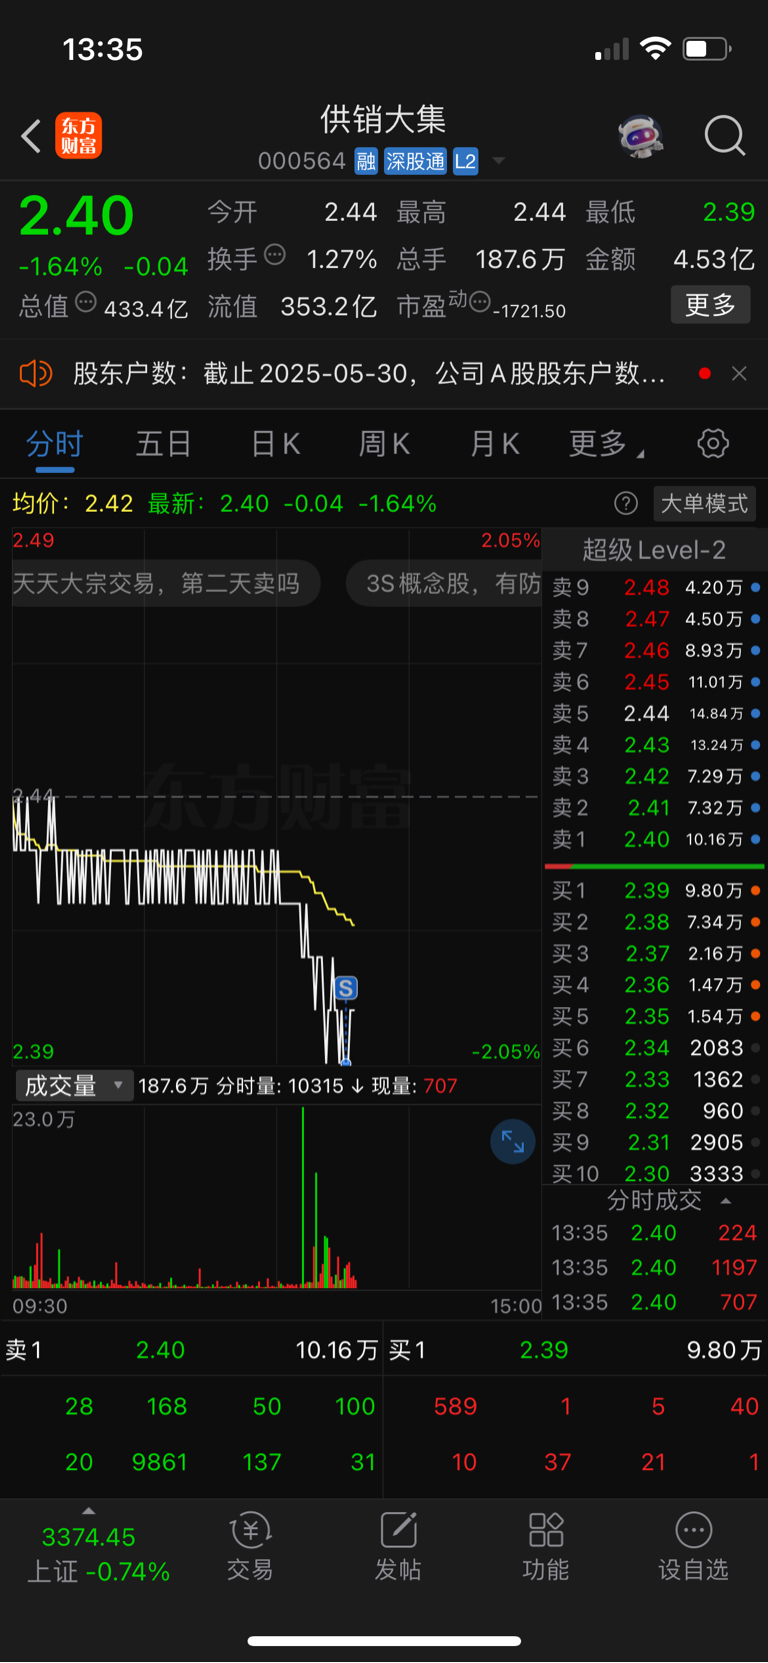Tap the L2 badge

(465, 161)
